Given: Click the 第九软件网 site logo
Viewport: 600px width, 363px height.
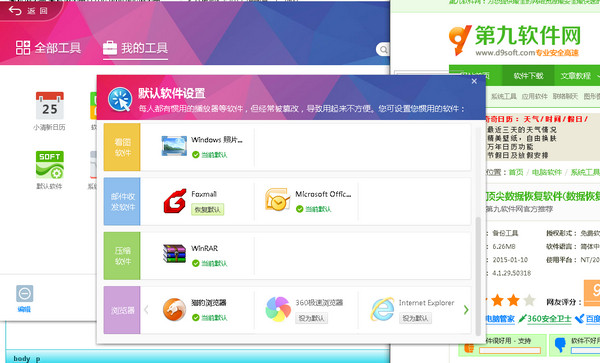Looking at the screenshot, I should 515,40.
